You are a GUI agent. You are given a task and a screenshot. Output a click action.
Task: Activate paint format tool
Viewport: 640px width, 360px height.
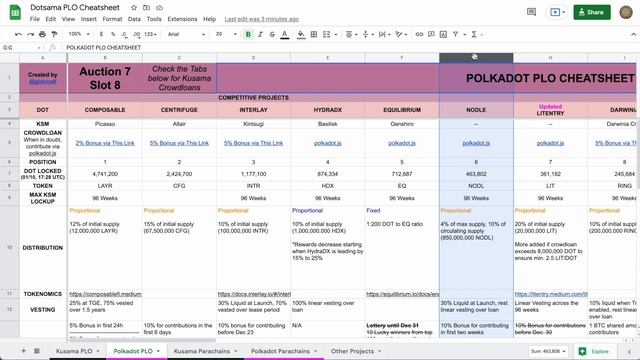[x=54, y=35]
